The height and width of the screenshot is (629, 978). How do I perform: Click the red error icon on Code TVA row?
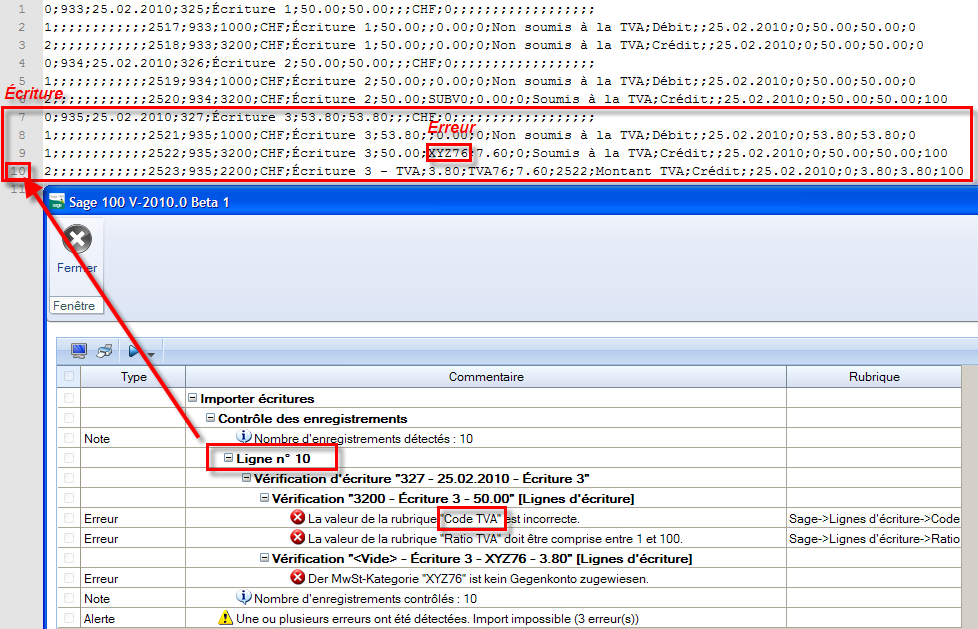tap(298, 517)
